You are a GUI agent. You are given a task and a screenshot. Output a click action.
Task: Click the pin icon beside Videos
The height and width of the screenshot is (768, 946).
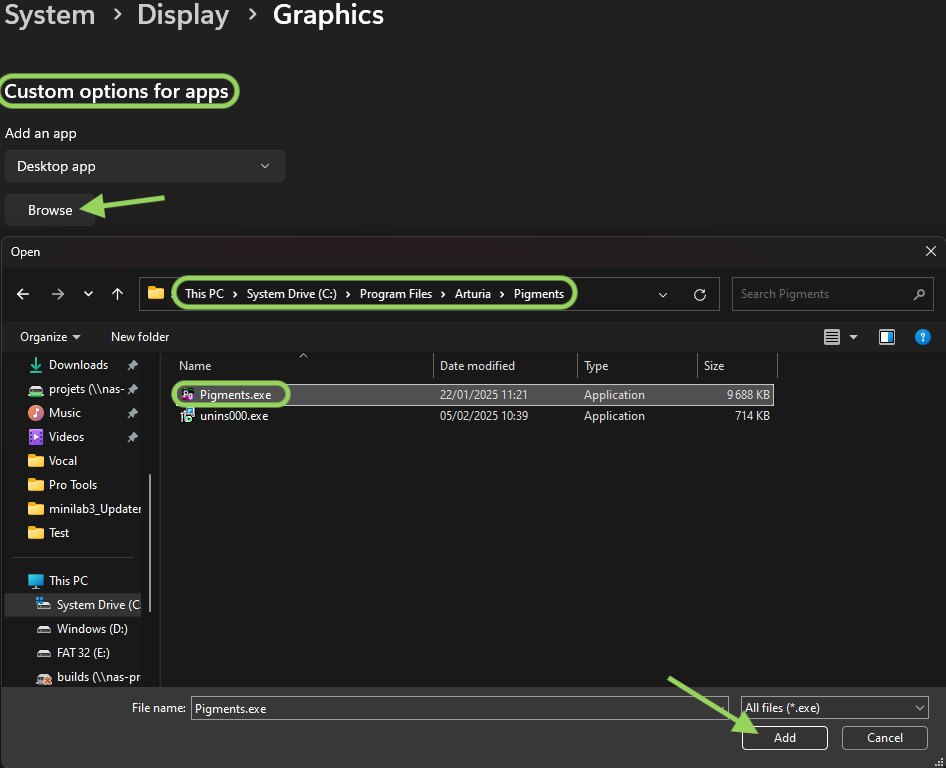[133, 437]
